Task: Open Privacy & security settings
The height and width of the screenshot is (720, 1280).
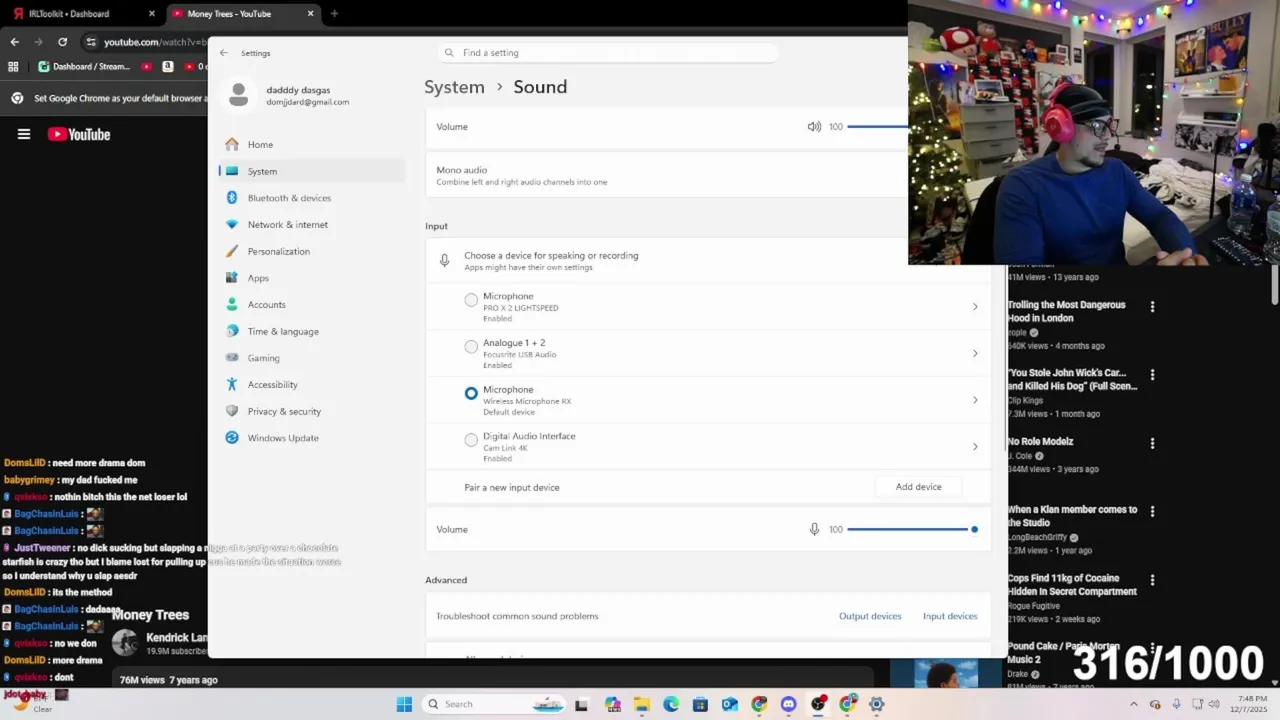Action: (x=311, y=411)
